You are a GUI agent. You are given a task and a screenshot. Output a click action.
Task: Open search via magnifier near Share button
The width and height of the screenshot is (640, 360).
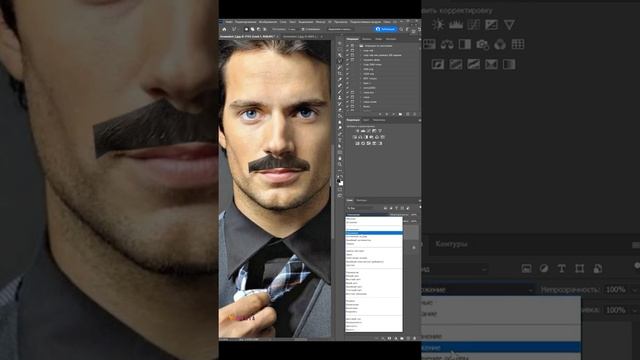pos(401,29)
